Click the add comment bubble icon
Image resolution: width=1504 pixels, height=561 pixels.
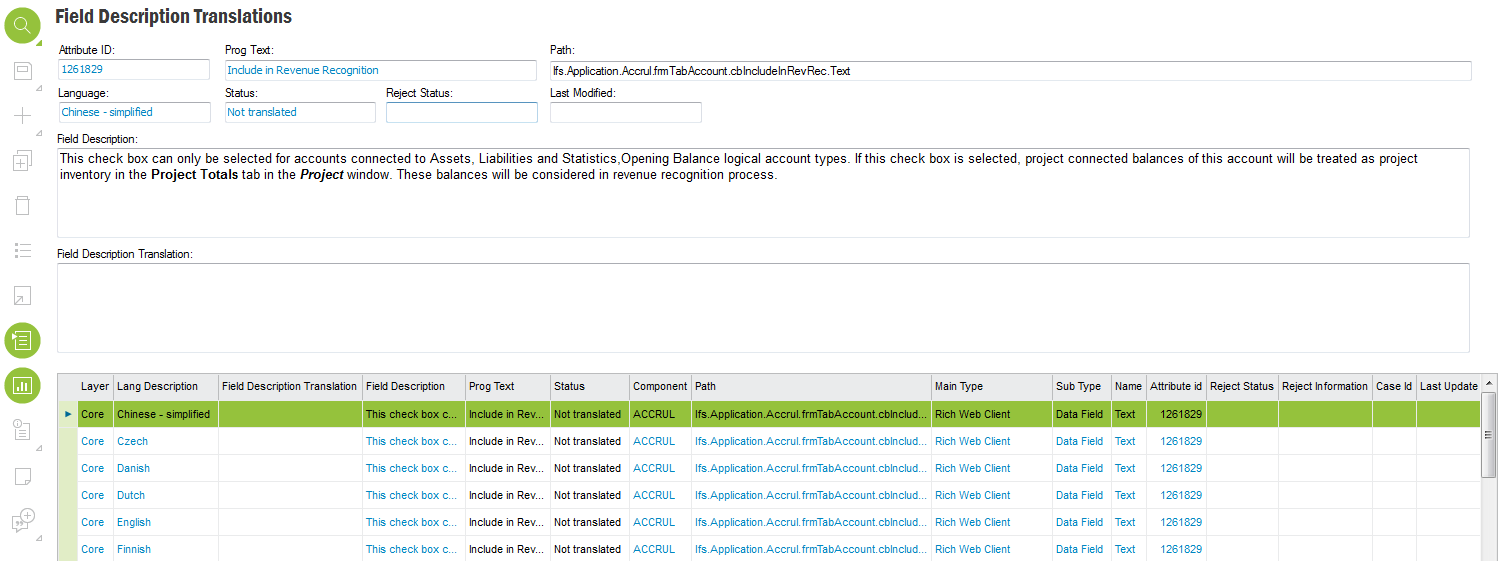[22, 520]
